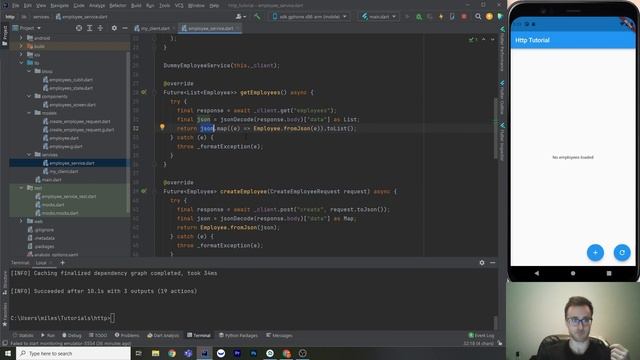Open the Python Packages tool window
Image resolution: width=640 pixels, height=360 pixels.
(238, 336)
